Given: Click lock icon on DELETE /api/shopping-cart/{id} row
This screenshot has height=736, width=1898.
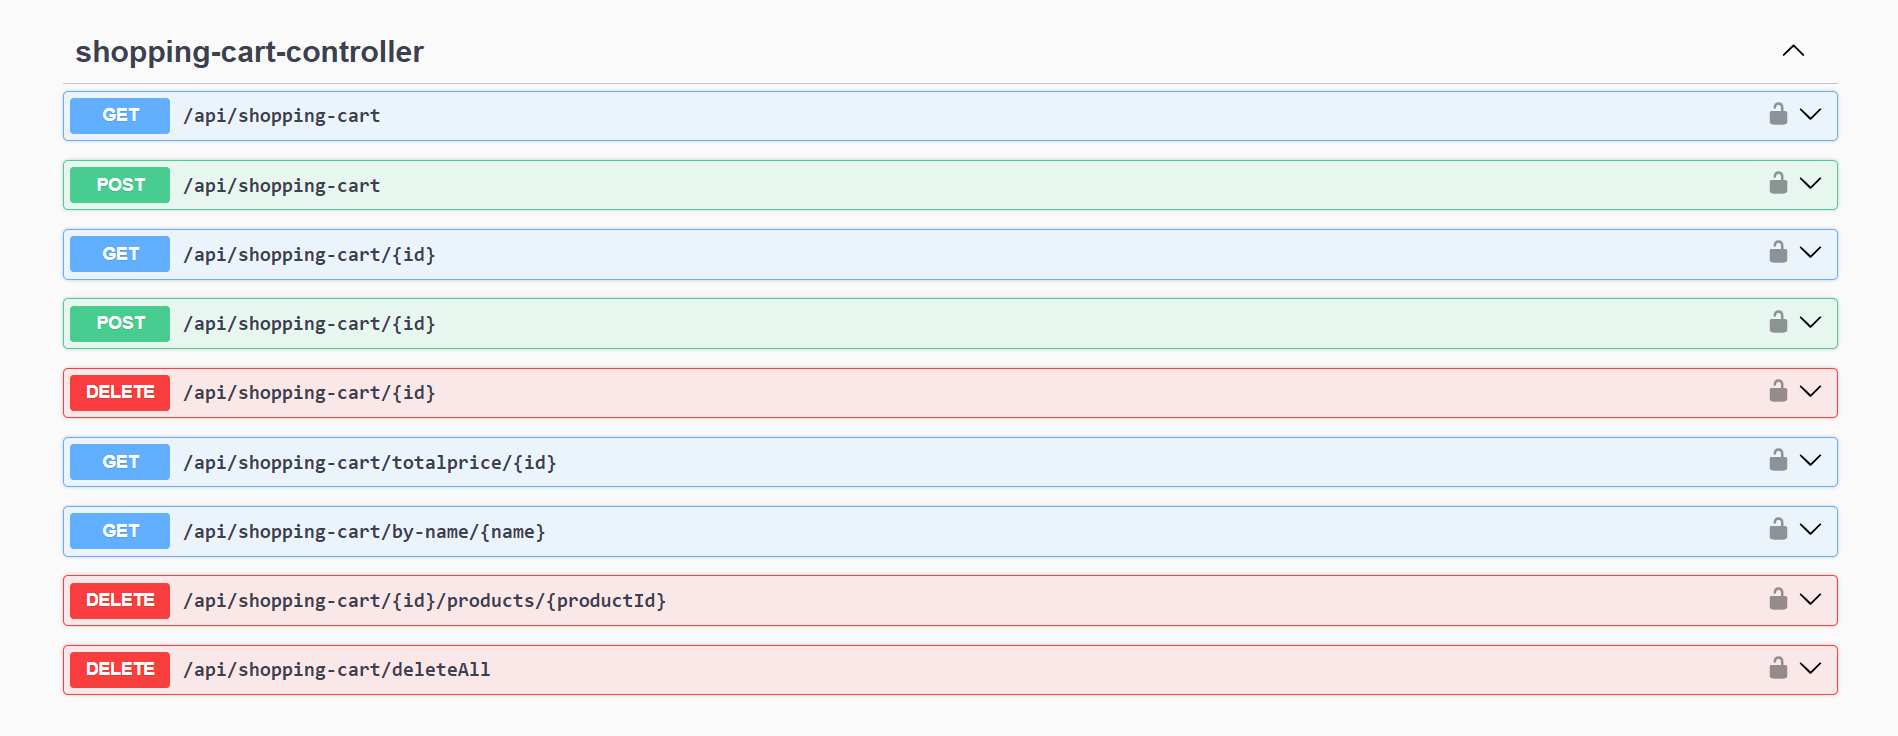Looking at the screenshot, I should click(1777, 391).
